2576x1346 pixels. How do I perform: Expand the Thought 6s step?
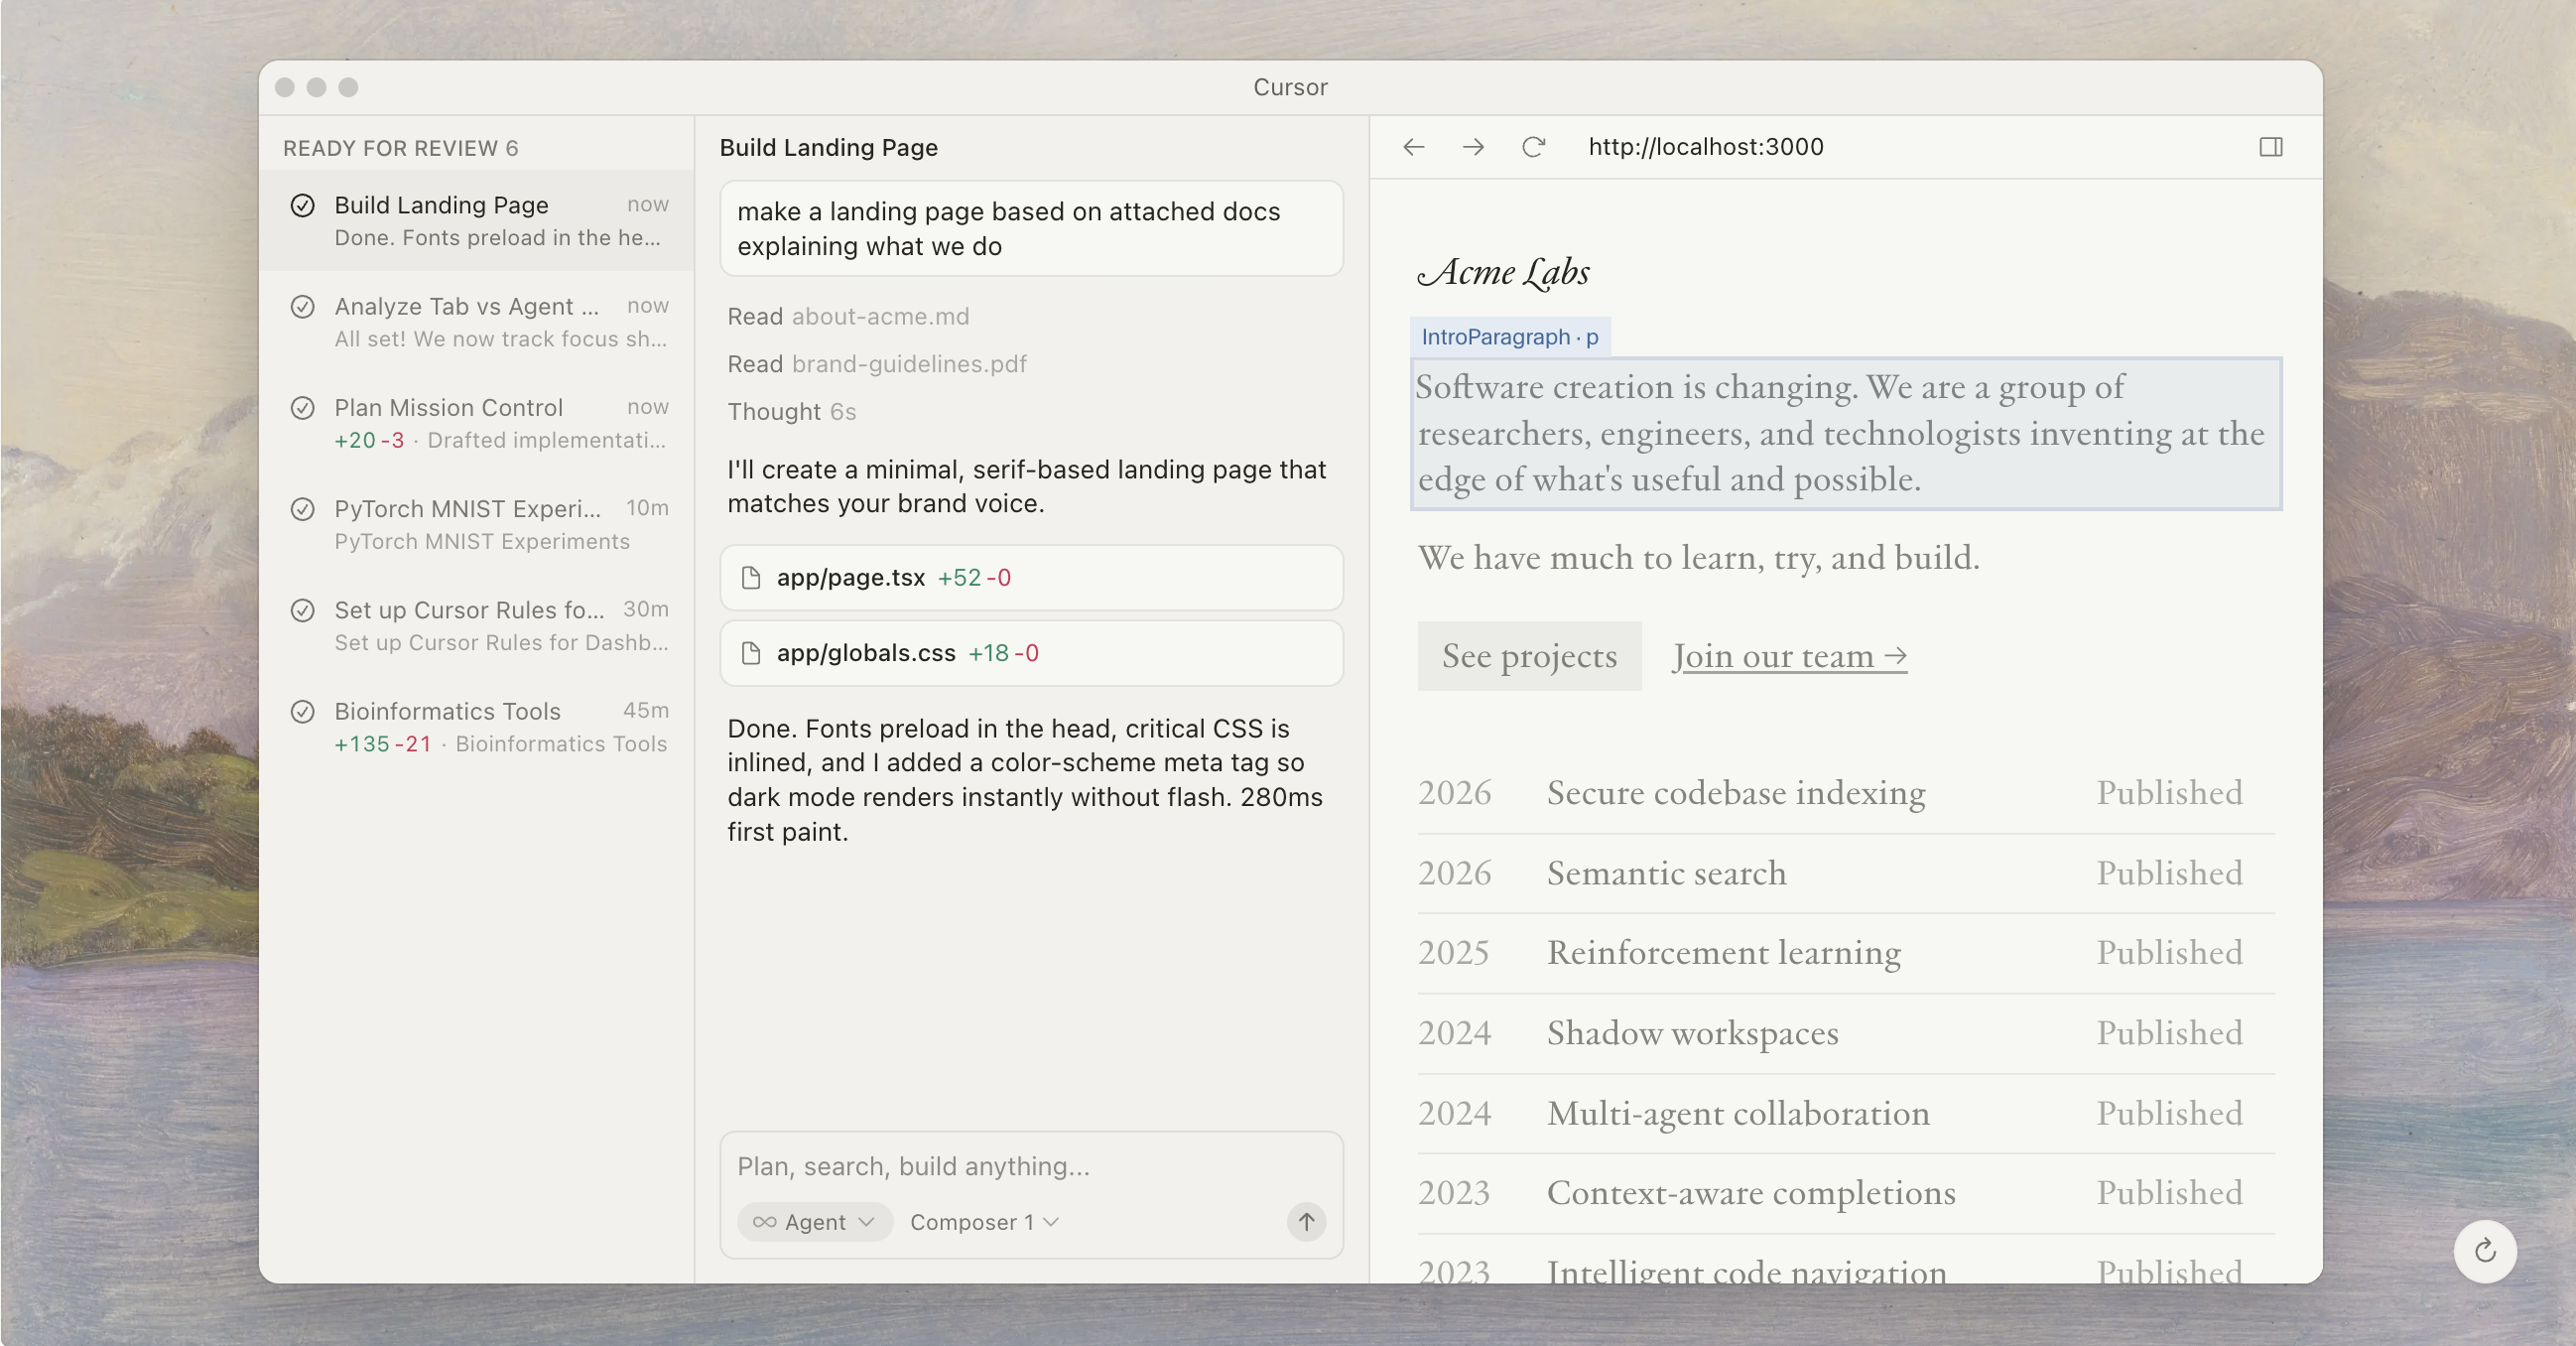(791, 411)
